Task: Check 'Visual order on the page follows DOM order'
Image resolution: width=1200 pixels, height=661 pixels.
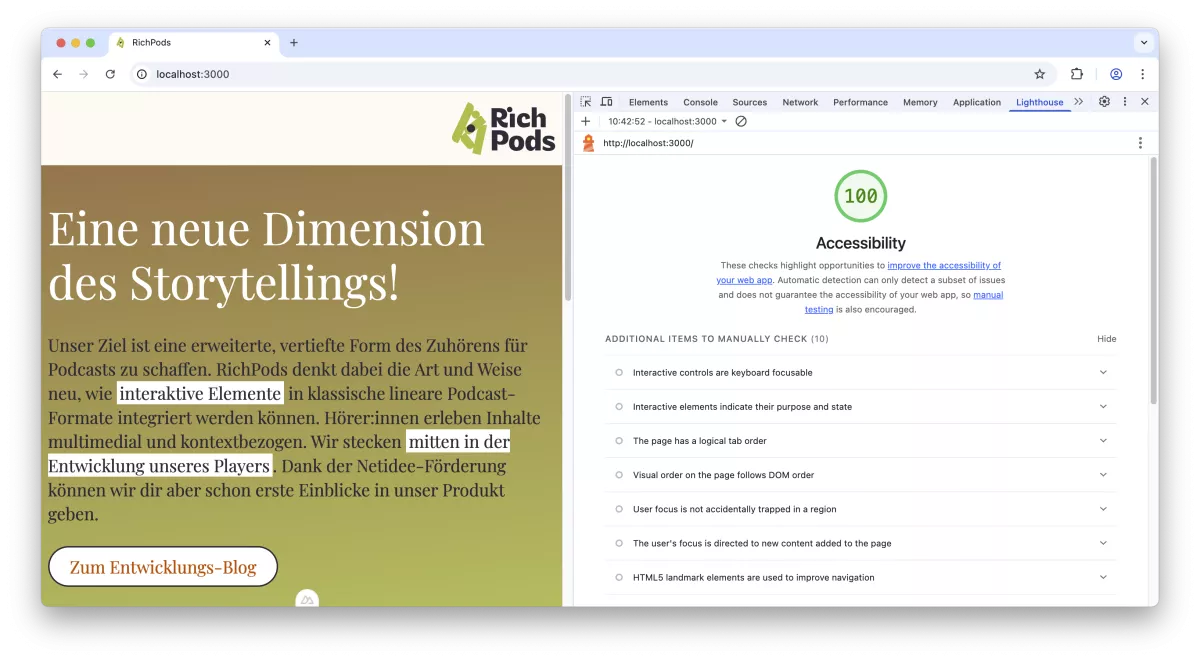Action: tap(618, 474)
